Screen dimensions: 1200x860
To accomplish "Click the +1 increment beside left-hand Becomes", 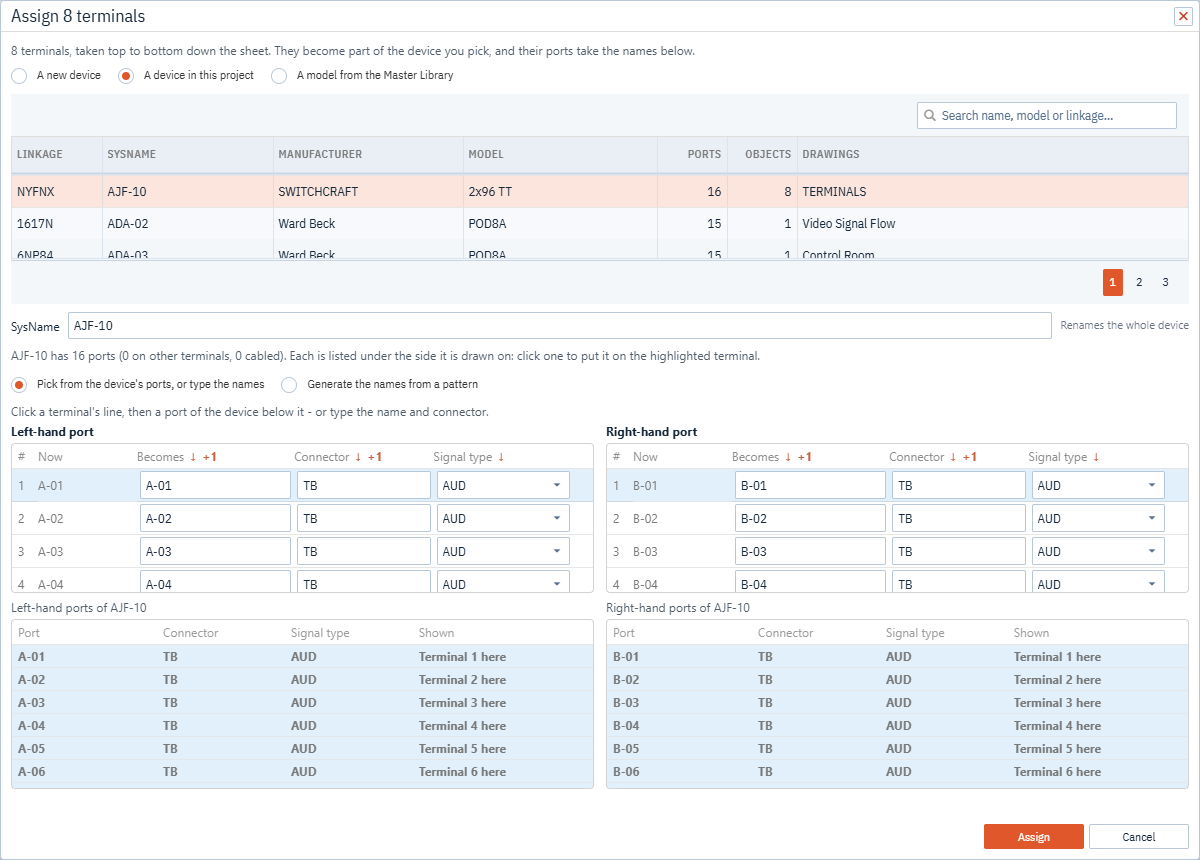I will [210, 457].
